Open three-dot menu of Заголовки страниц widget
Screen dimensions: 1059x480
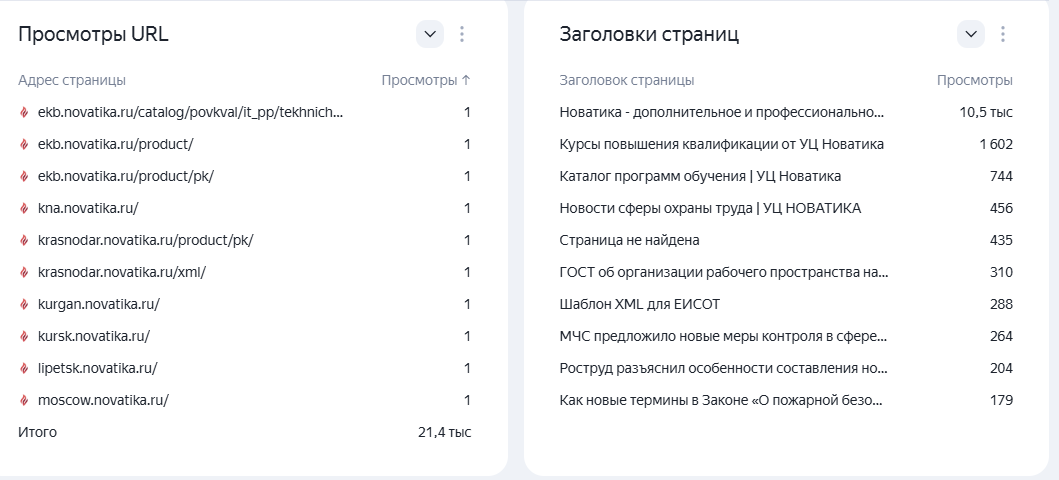tap(1003, 34)
